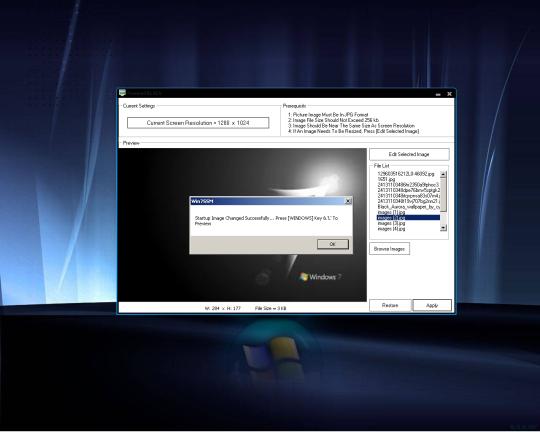Select highlighted images (2).jpg entry
The height and width of the screenshot is (432, 540).
point(408,218)
